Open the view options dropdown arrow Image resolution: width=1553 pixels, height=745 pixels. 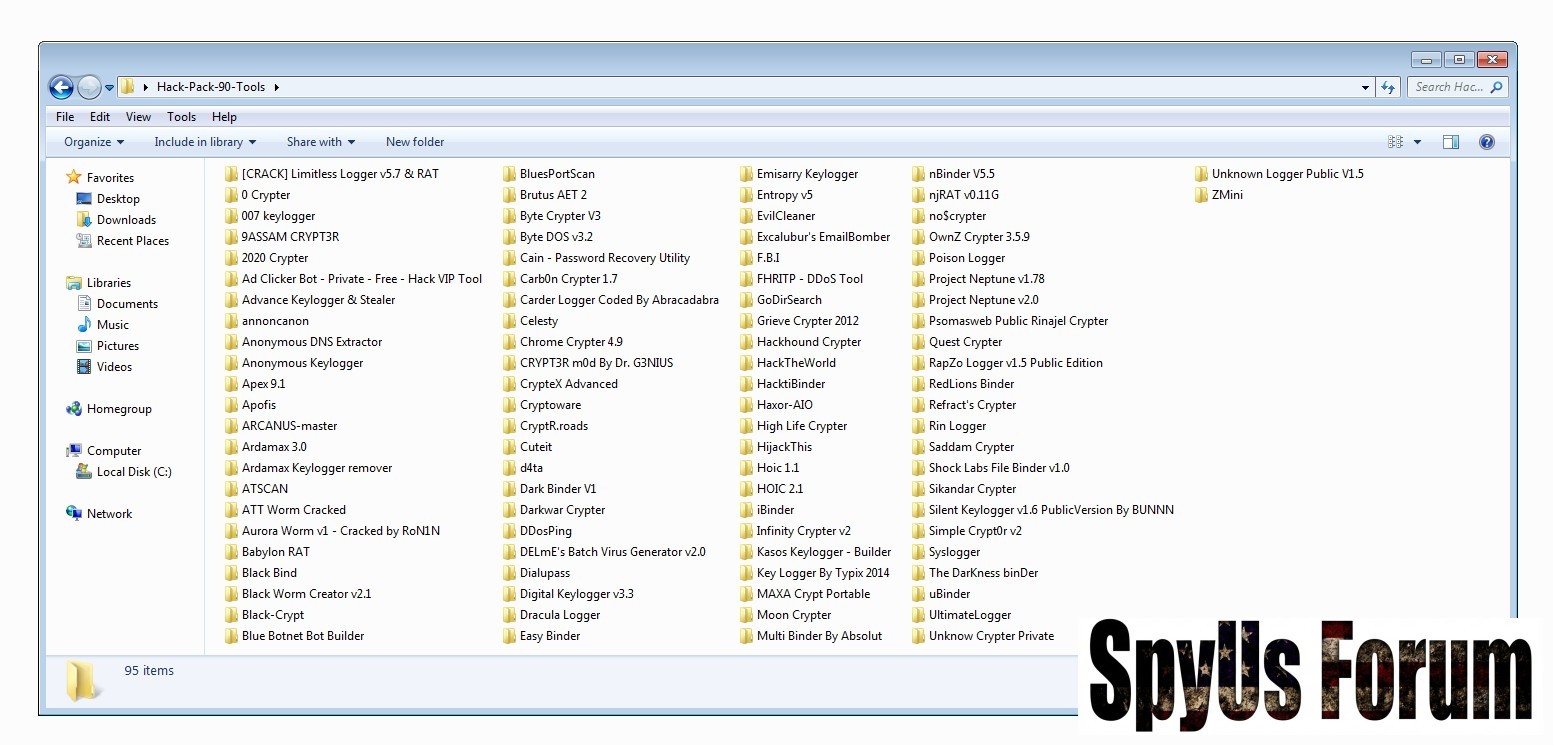(1417, 142)
